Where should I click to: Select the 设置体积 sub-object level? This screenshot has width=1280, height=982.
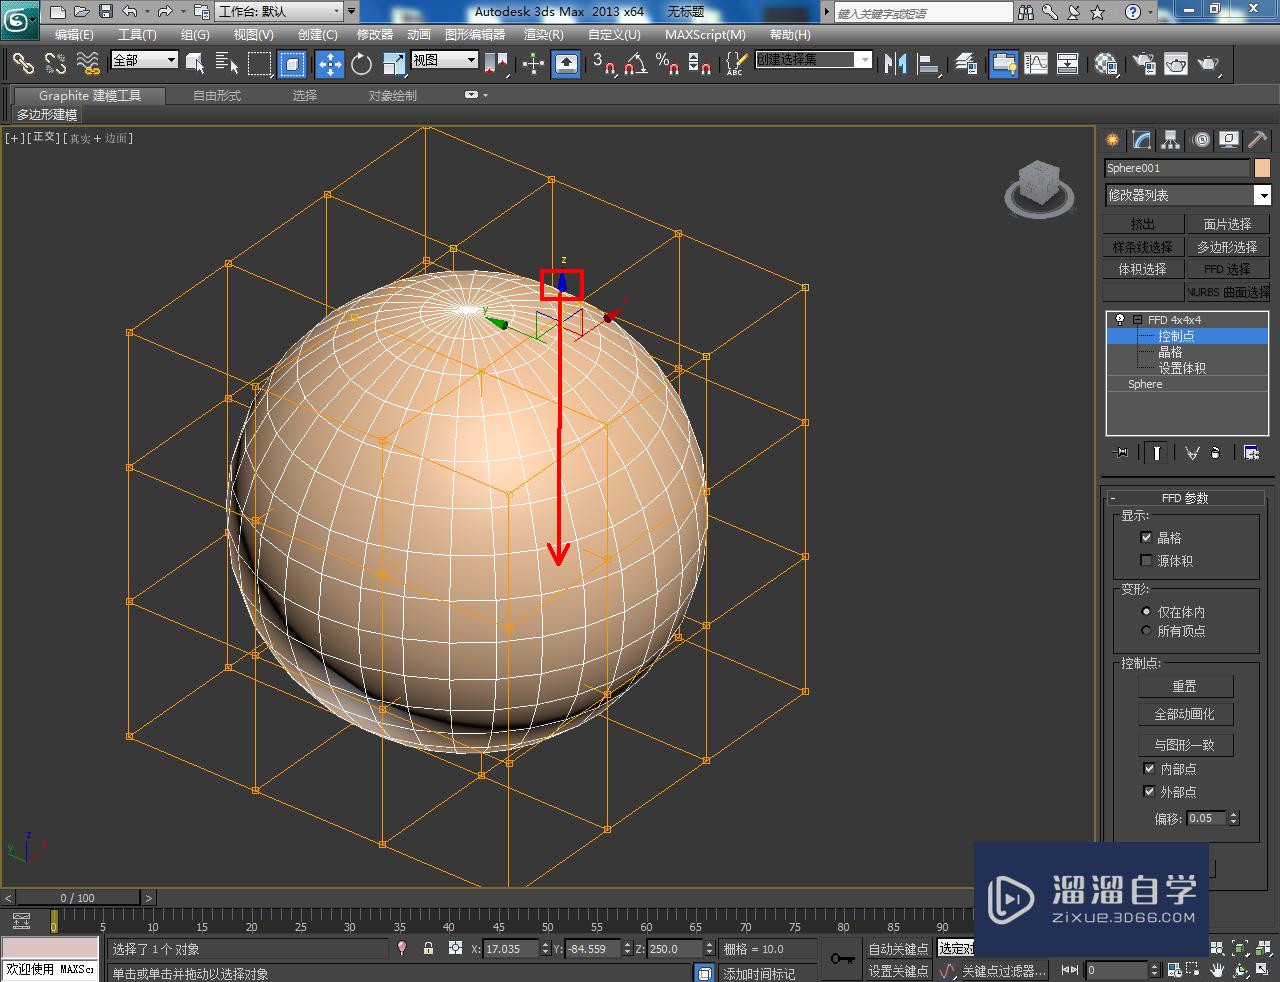1182,368
